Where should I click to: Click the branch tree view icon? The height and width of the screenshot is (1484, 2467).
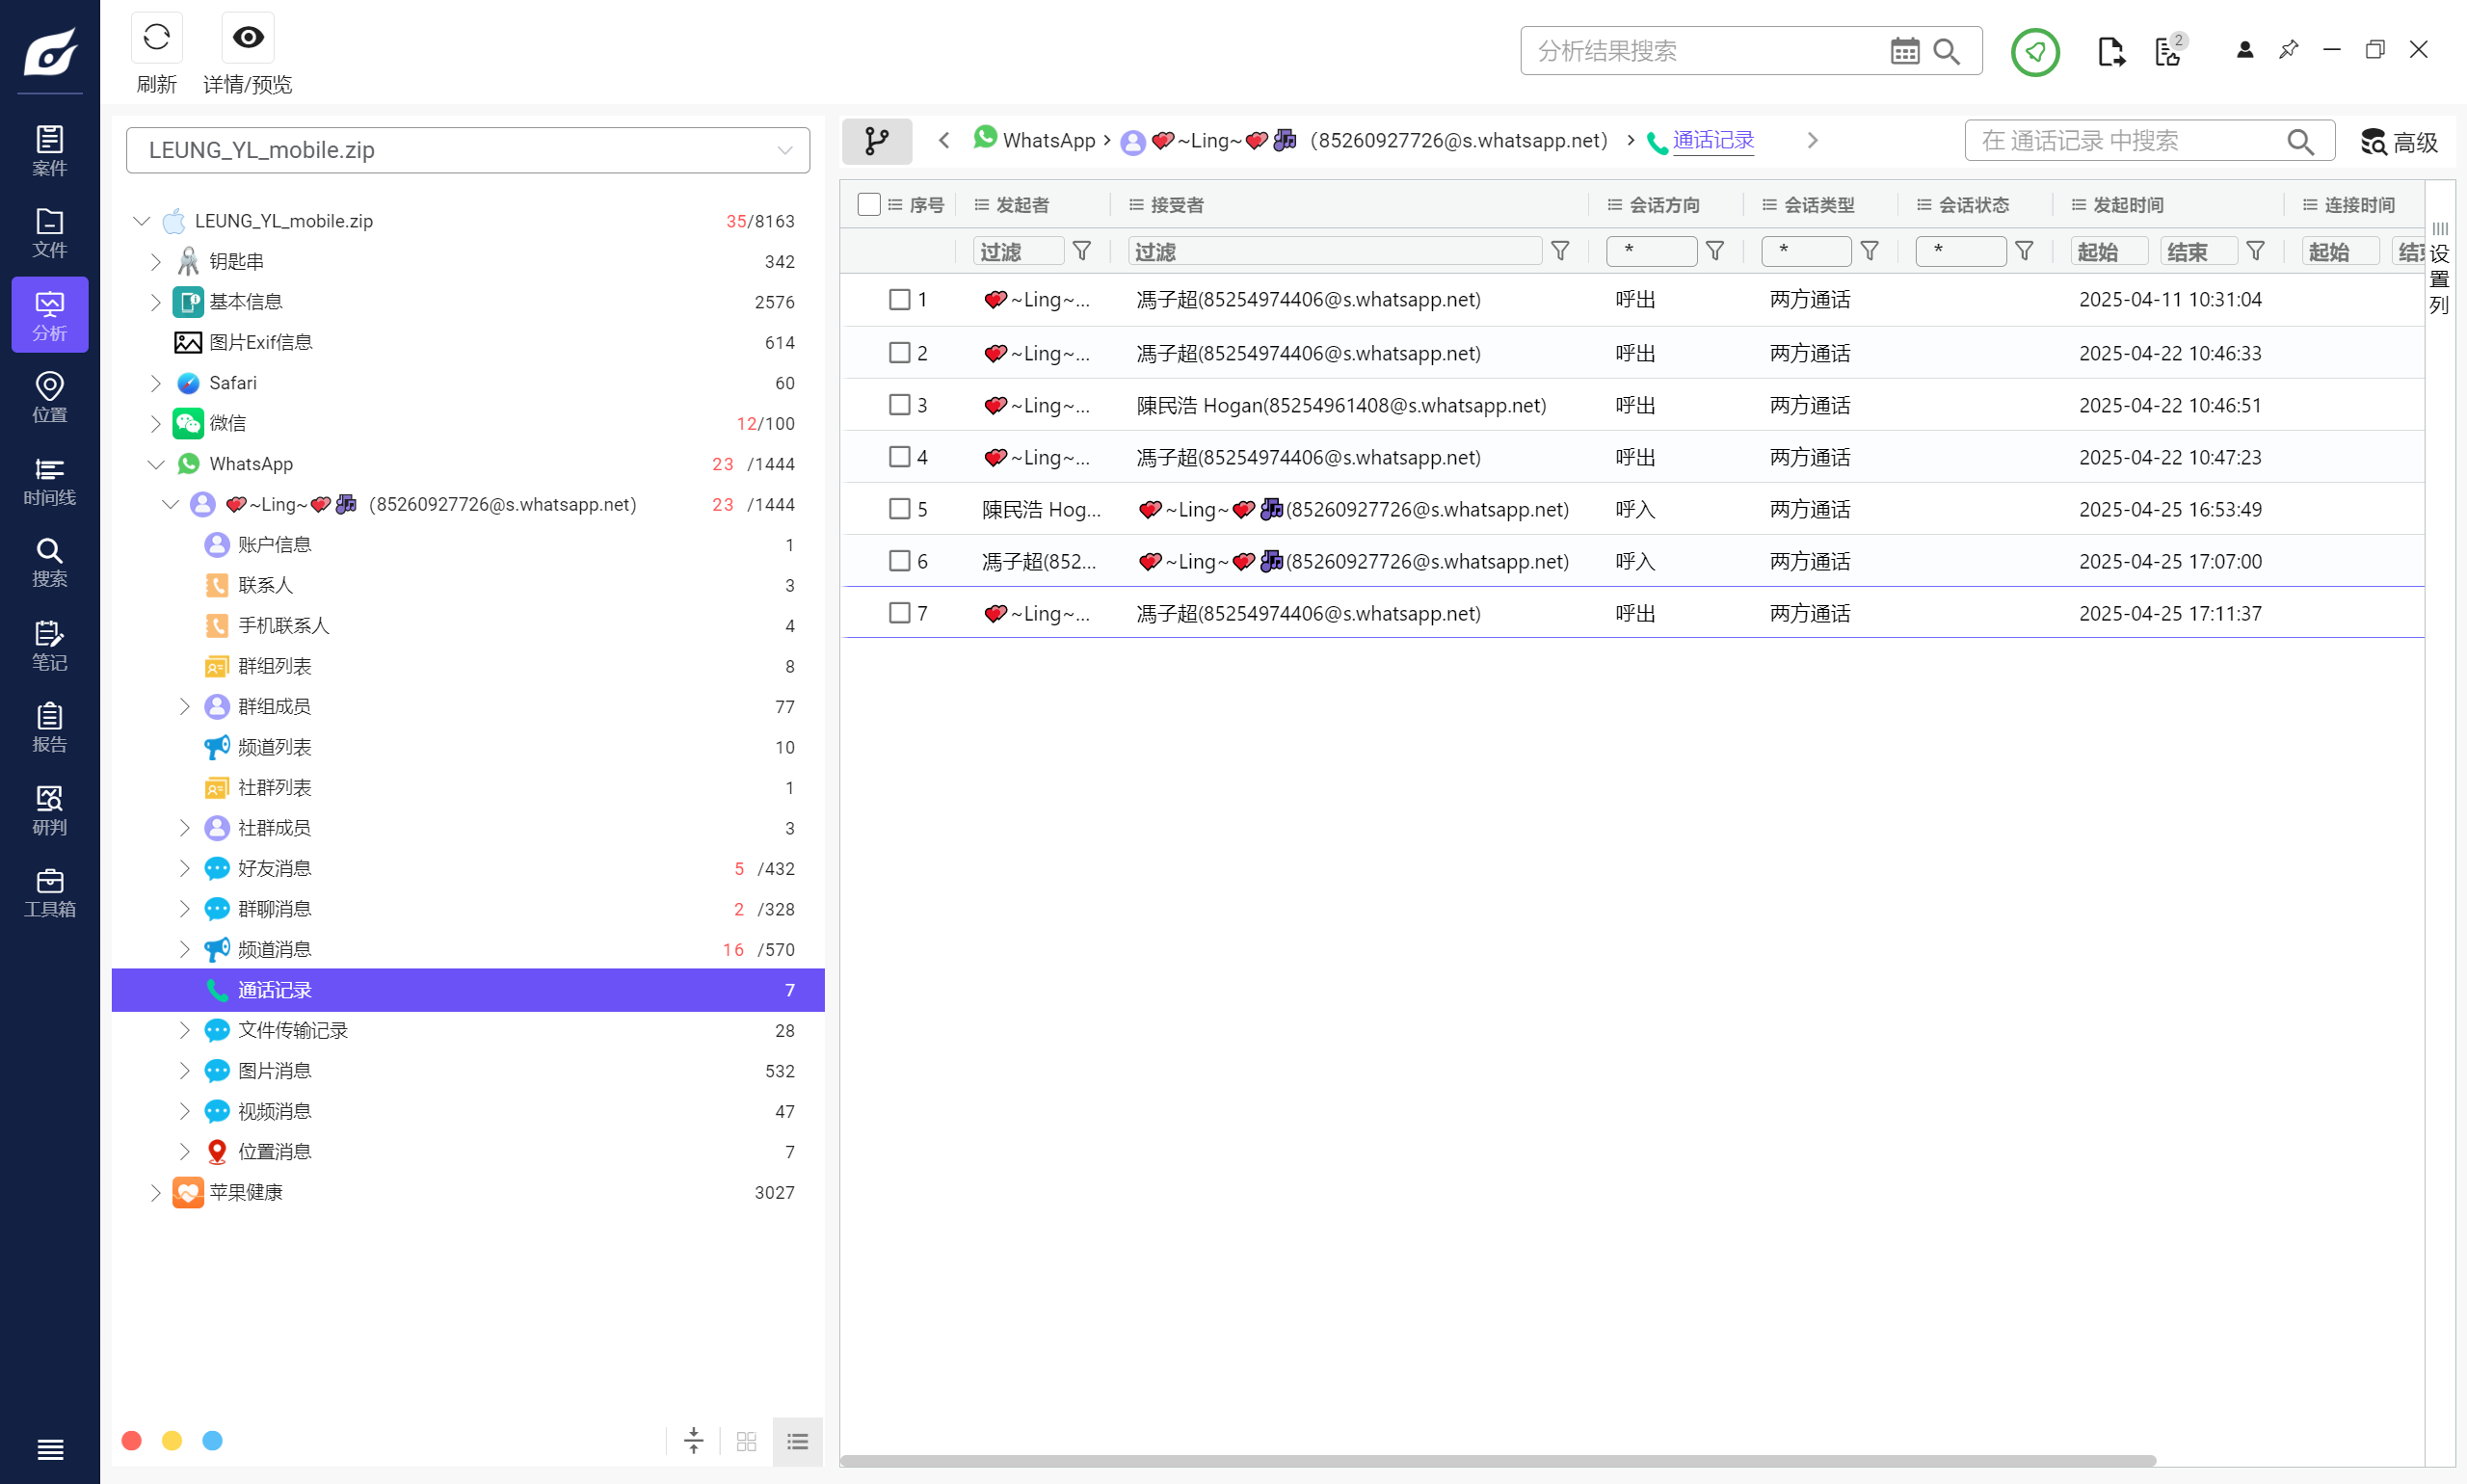click(x=877, y=141)
